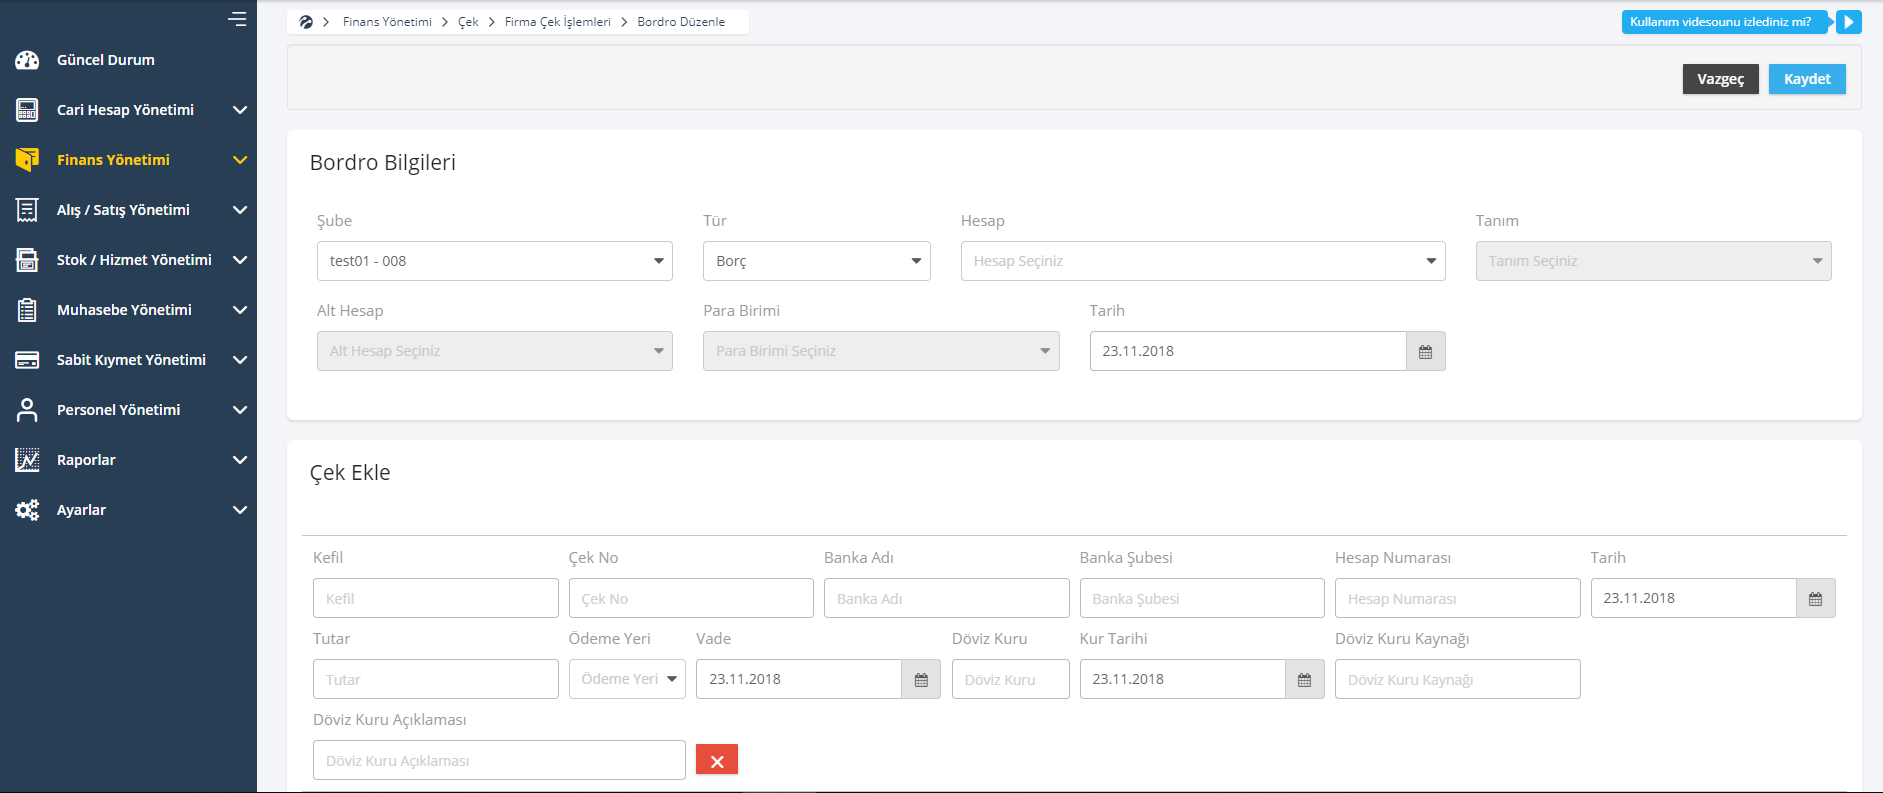Screen dimensions: 1883x793
Task: Open calendar for Çek Ekle Tarih field
Action: pyautogui.click(x=1816, y=598)
